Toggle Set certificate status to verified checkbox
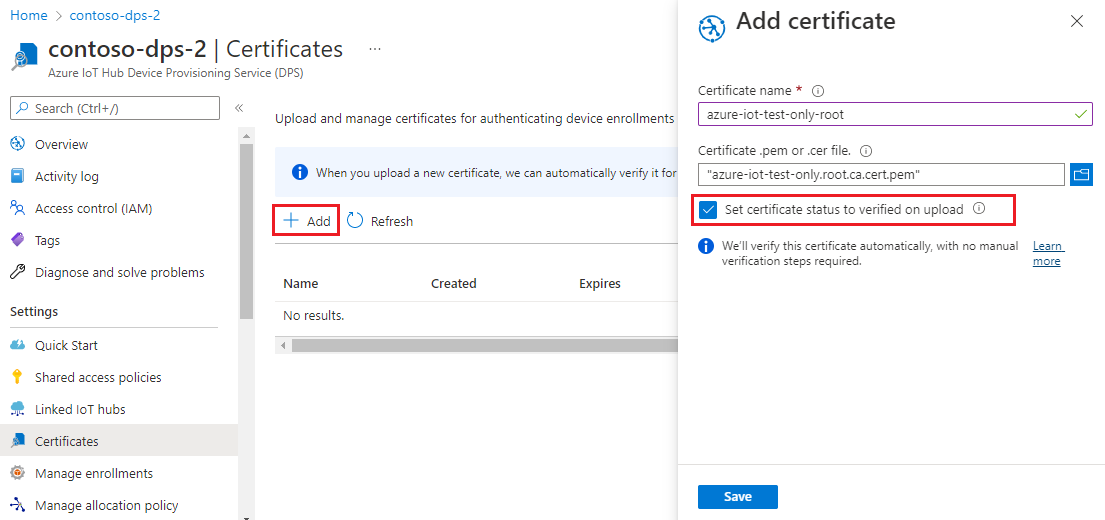The width and height of the screenshot is (1105, 520). click(708, 210)
